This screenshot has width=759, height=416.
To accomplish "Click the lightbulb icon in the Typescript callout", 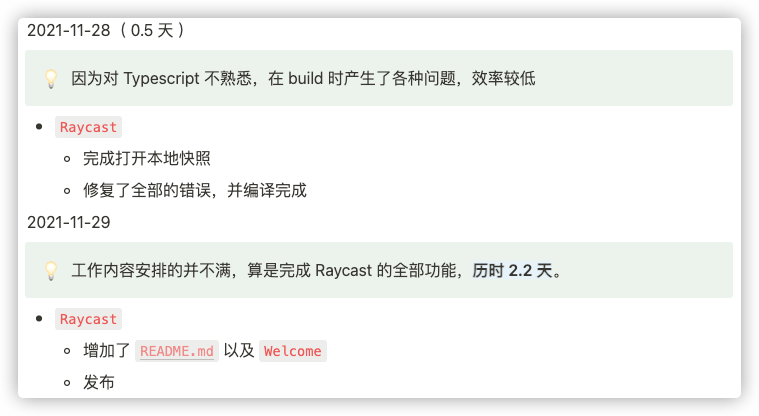I will click(x=51, y=79).
